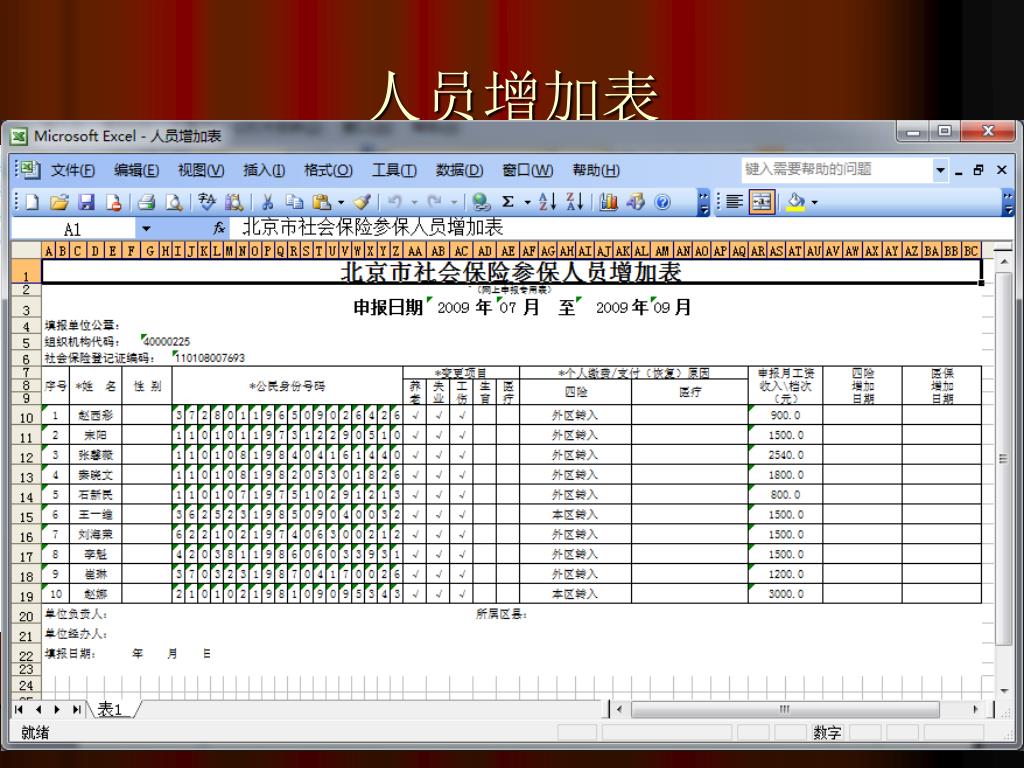Open the 格式(O) menu

tap(328, 170)
